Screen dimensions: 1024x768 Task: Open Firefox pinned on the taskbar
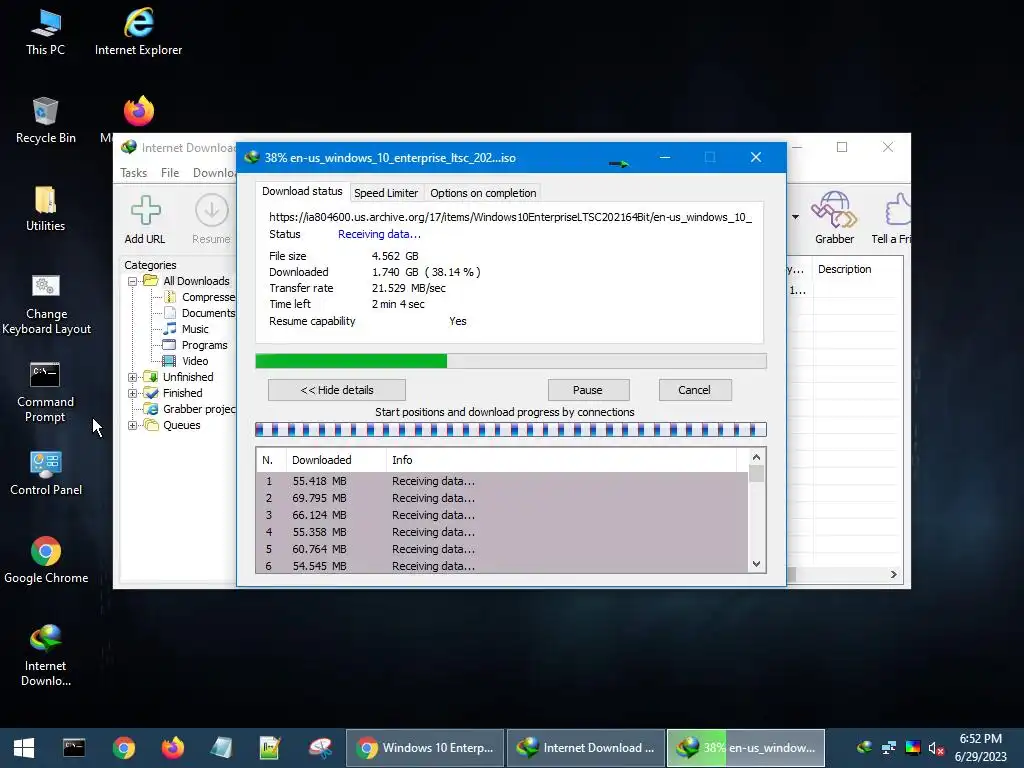click(173, 748)
